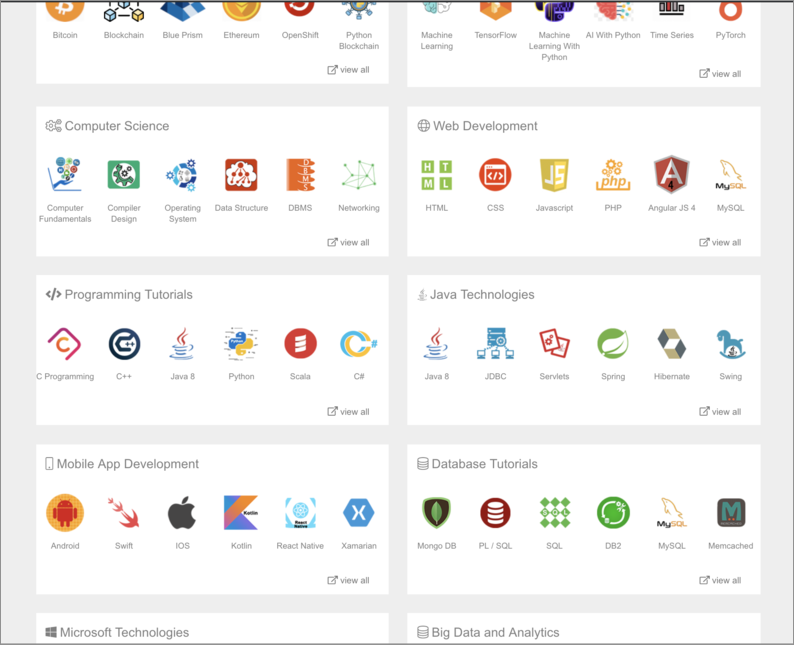The image size is (794, 645).
Task: Open the Scala tutorial icon
Action: point(300,344)
